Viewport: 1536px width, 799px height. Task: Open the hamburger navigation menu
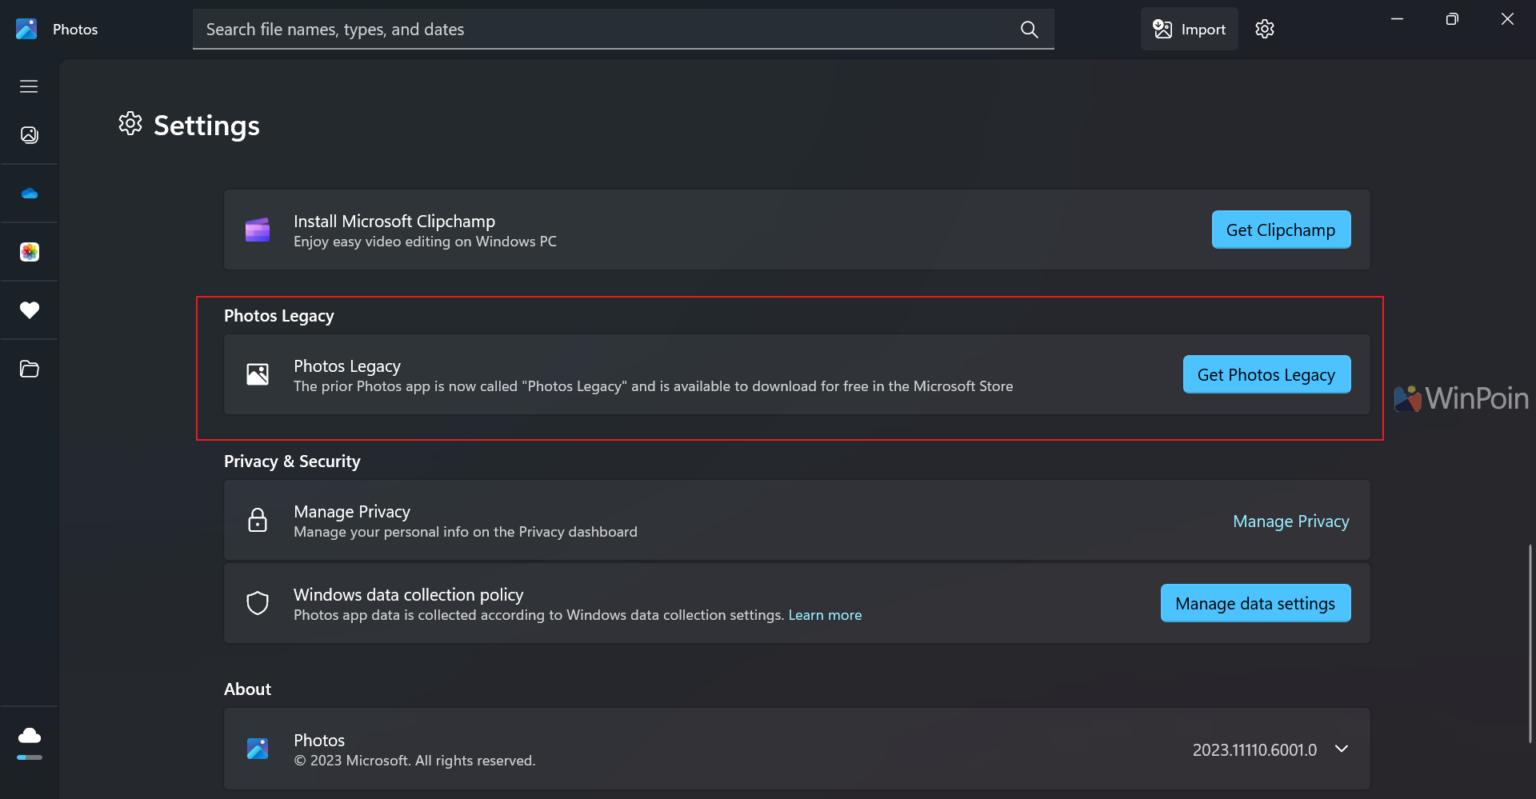(x=29, y=87)
